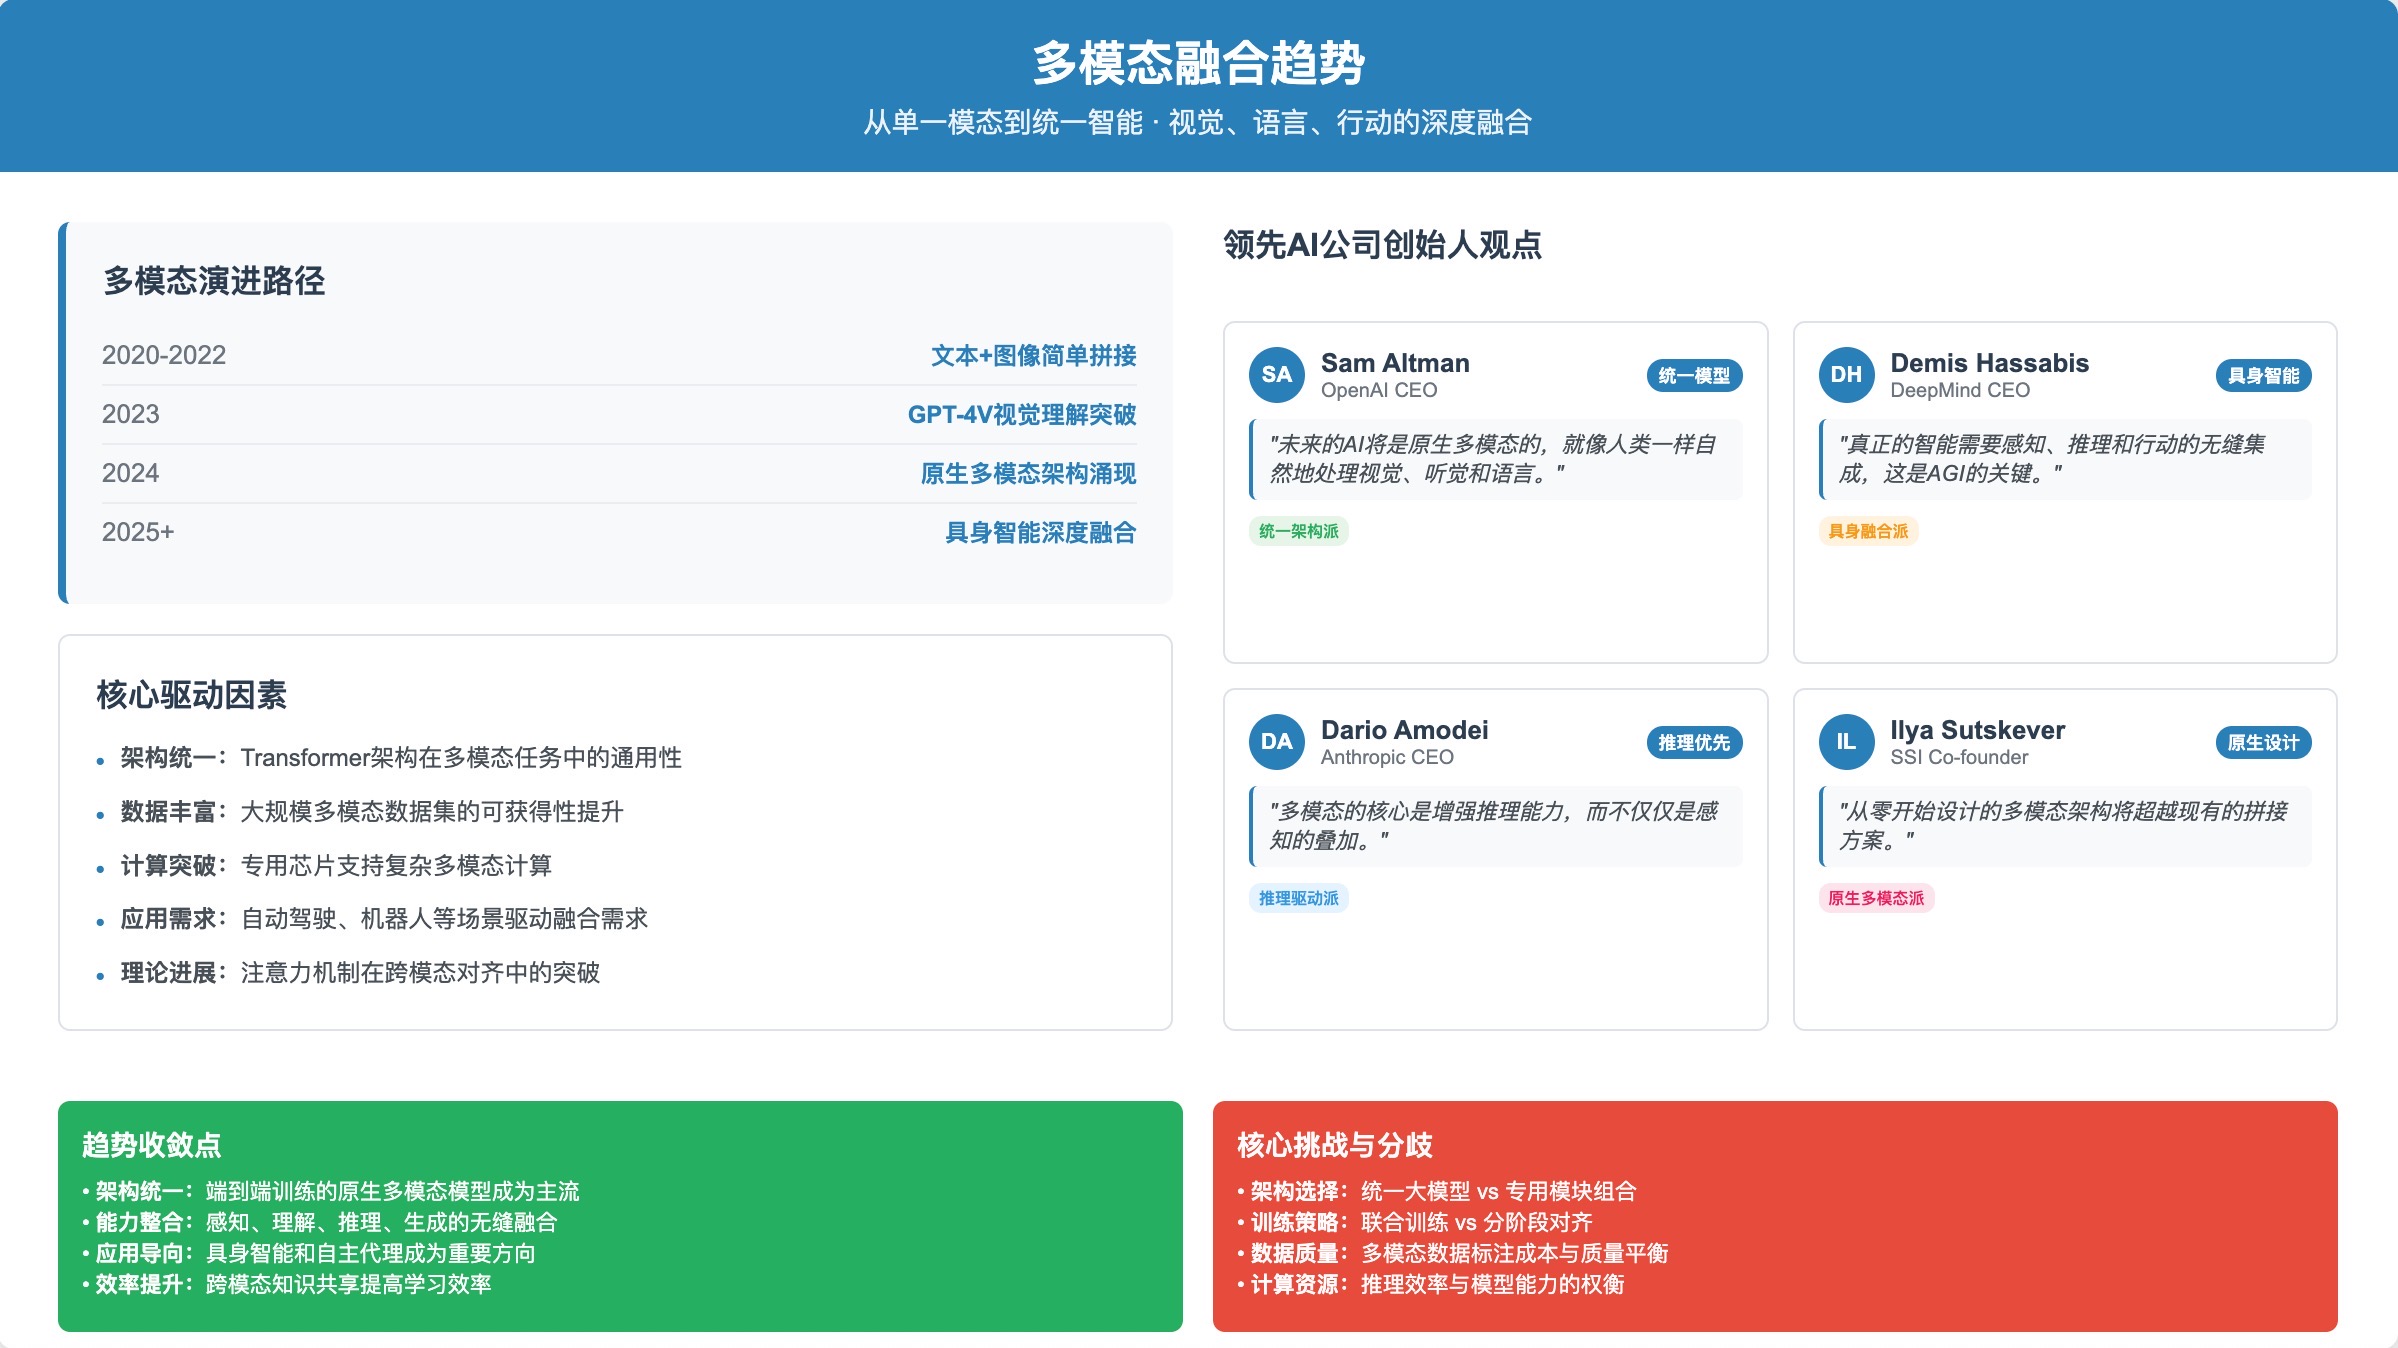This screenshot has width=2398, height=1348.
Task: Click the 原生多模态架构涌现 timeline entry
Action: click(x=1028, y=474)
